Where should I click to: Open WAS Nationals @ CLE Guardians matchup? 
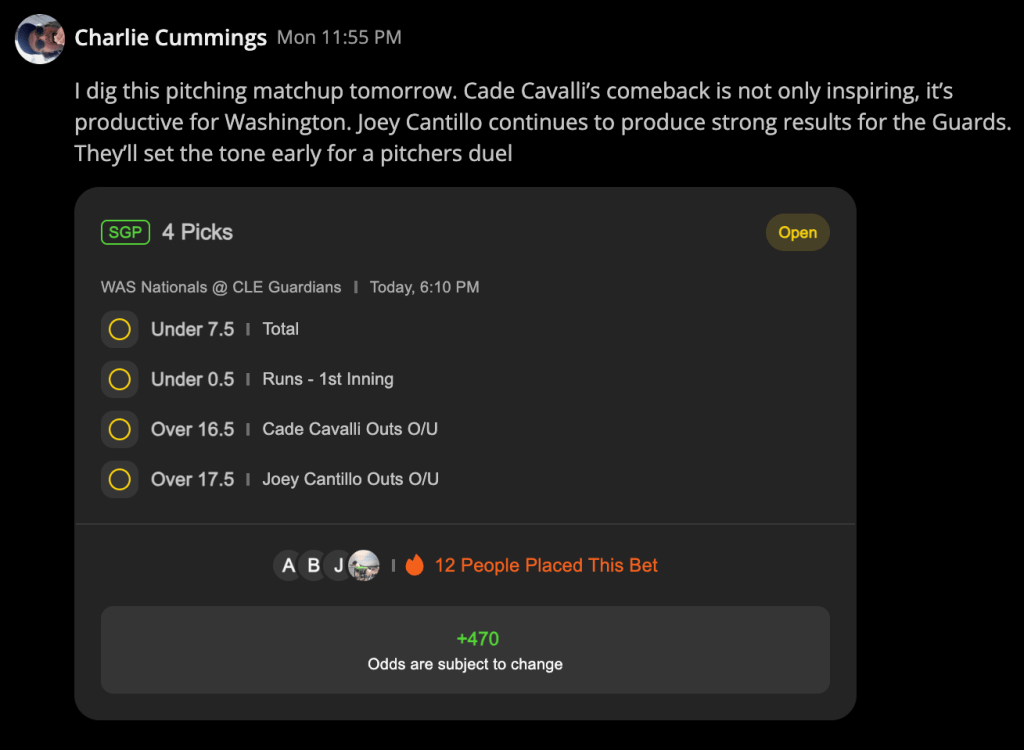221,287
